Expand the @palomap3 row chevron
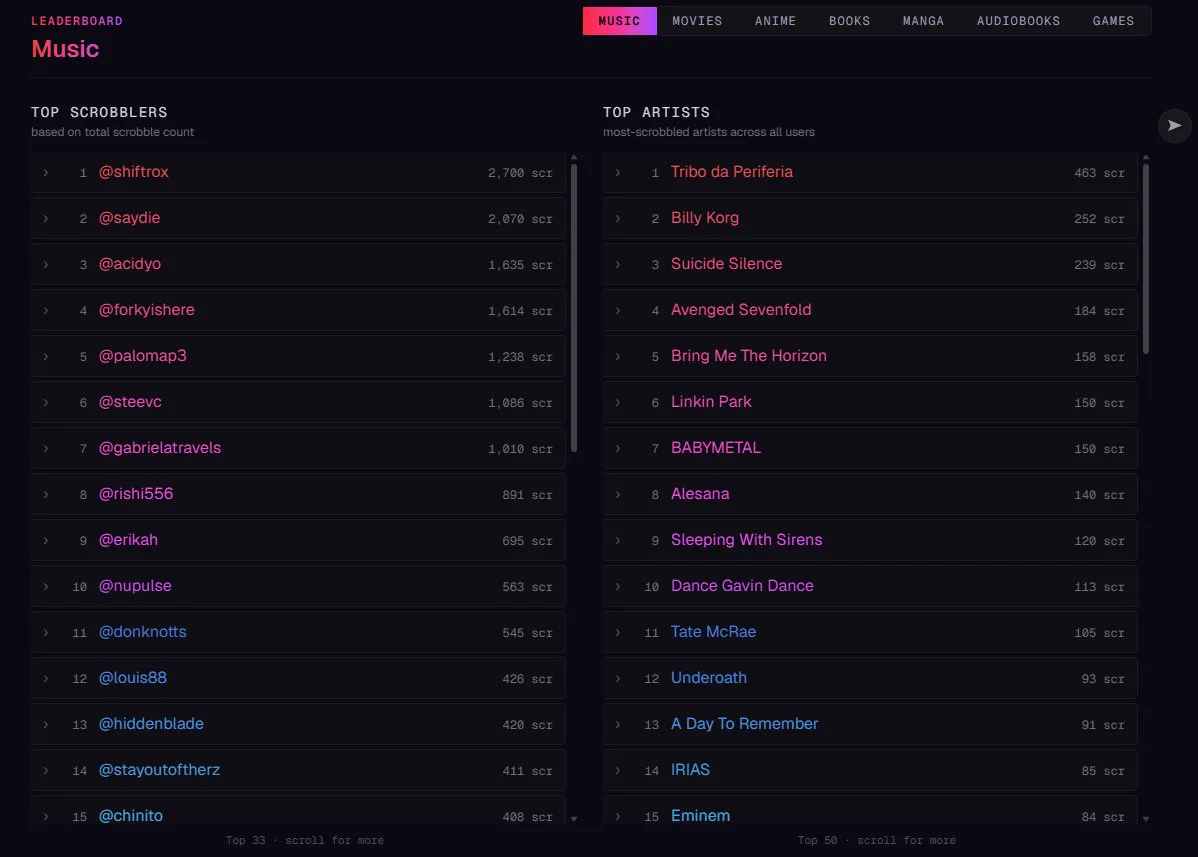Screen dimensions: 1198x857 [46, 356]
